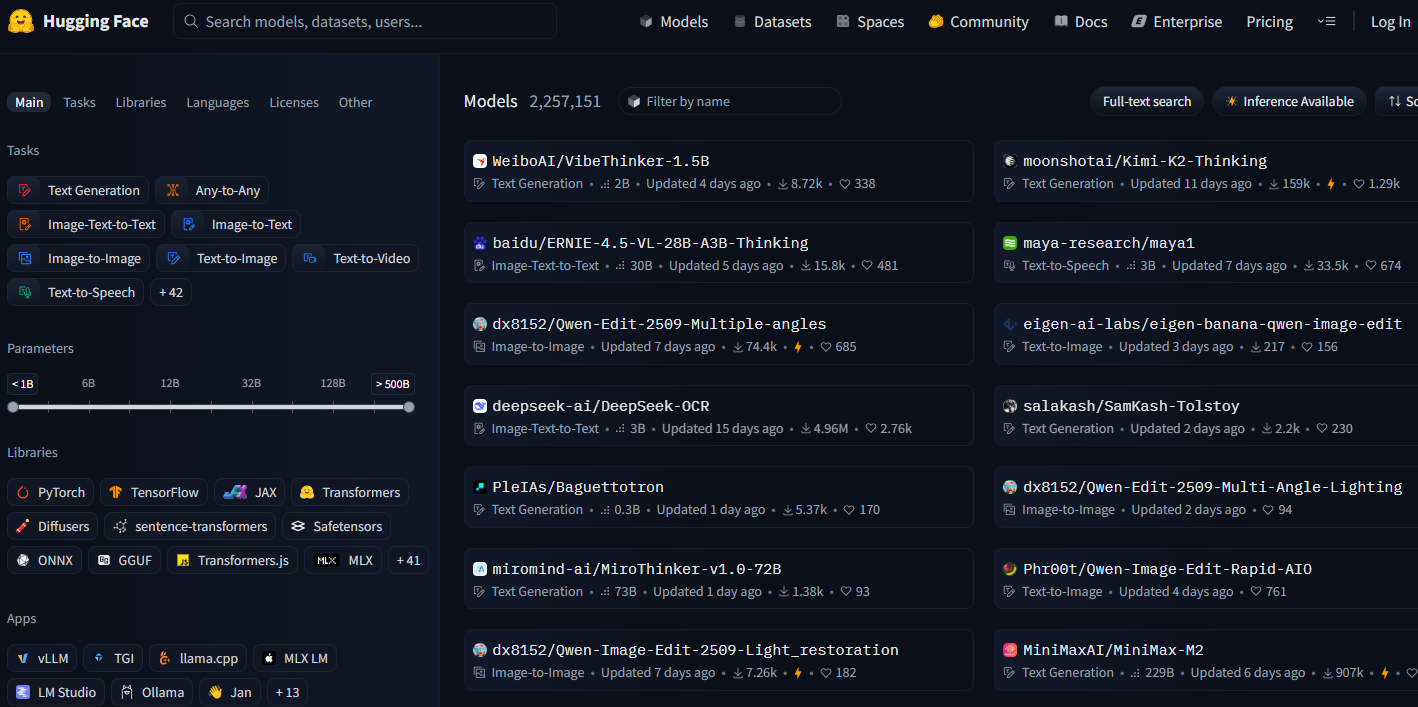1418x707 pixels.
Task: Switch to the Libraries filter tab
Action: coord(141,102)
